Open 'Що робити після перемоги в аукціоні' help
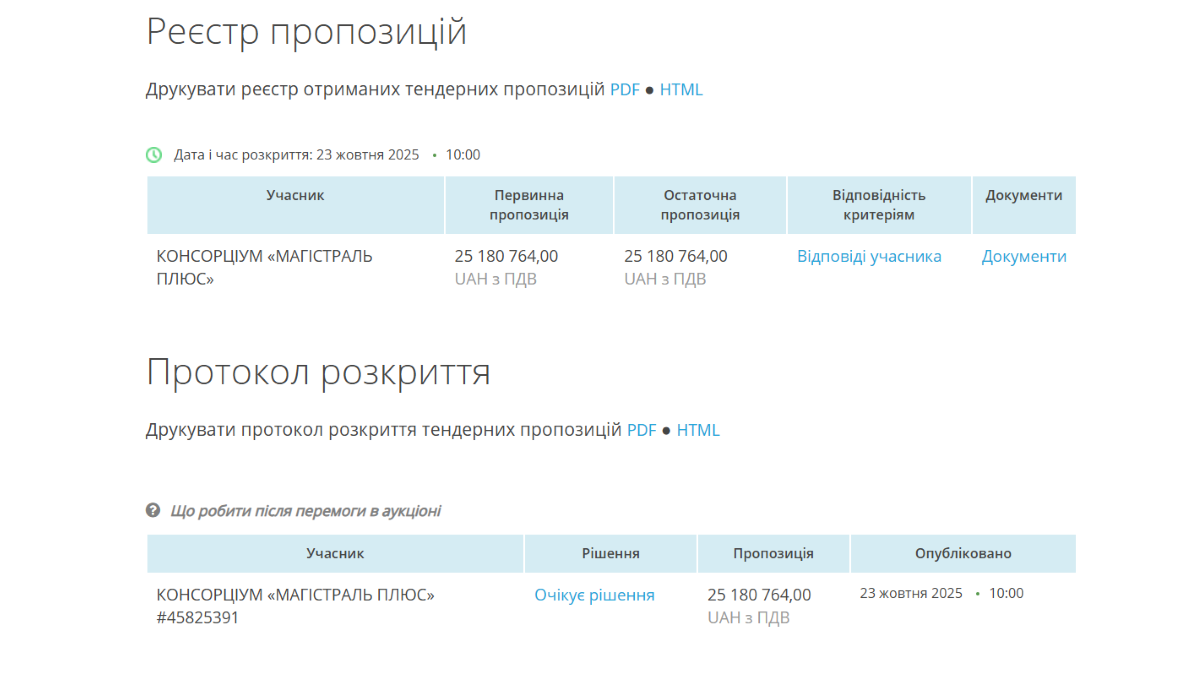The image size is (1200, 675). pos(305,511)
